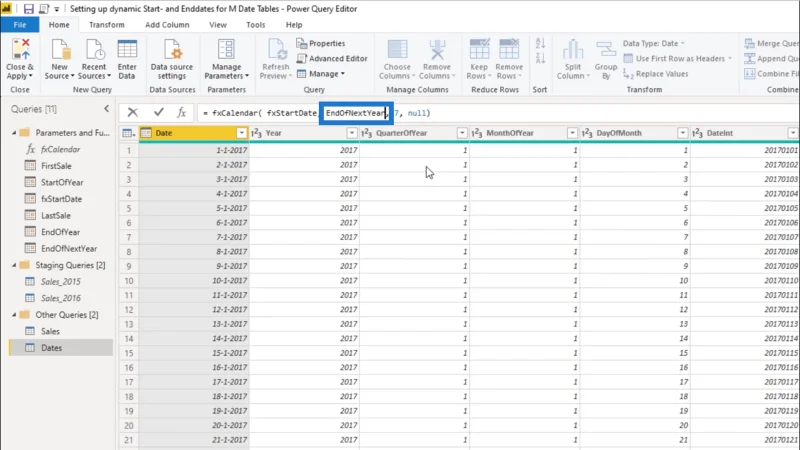Screen dimensions: 800x450
Task: Switch to the View tab
Action: 218,24
